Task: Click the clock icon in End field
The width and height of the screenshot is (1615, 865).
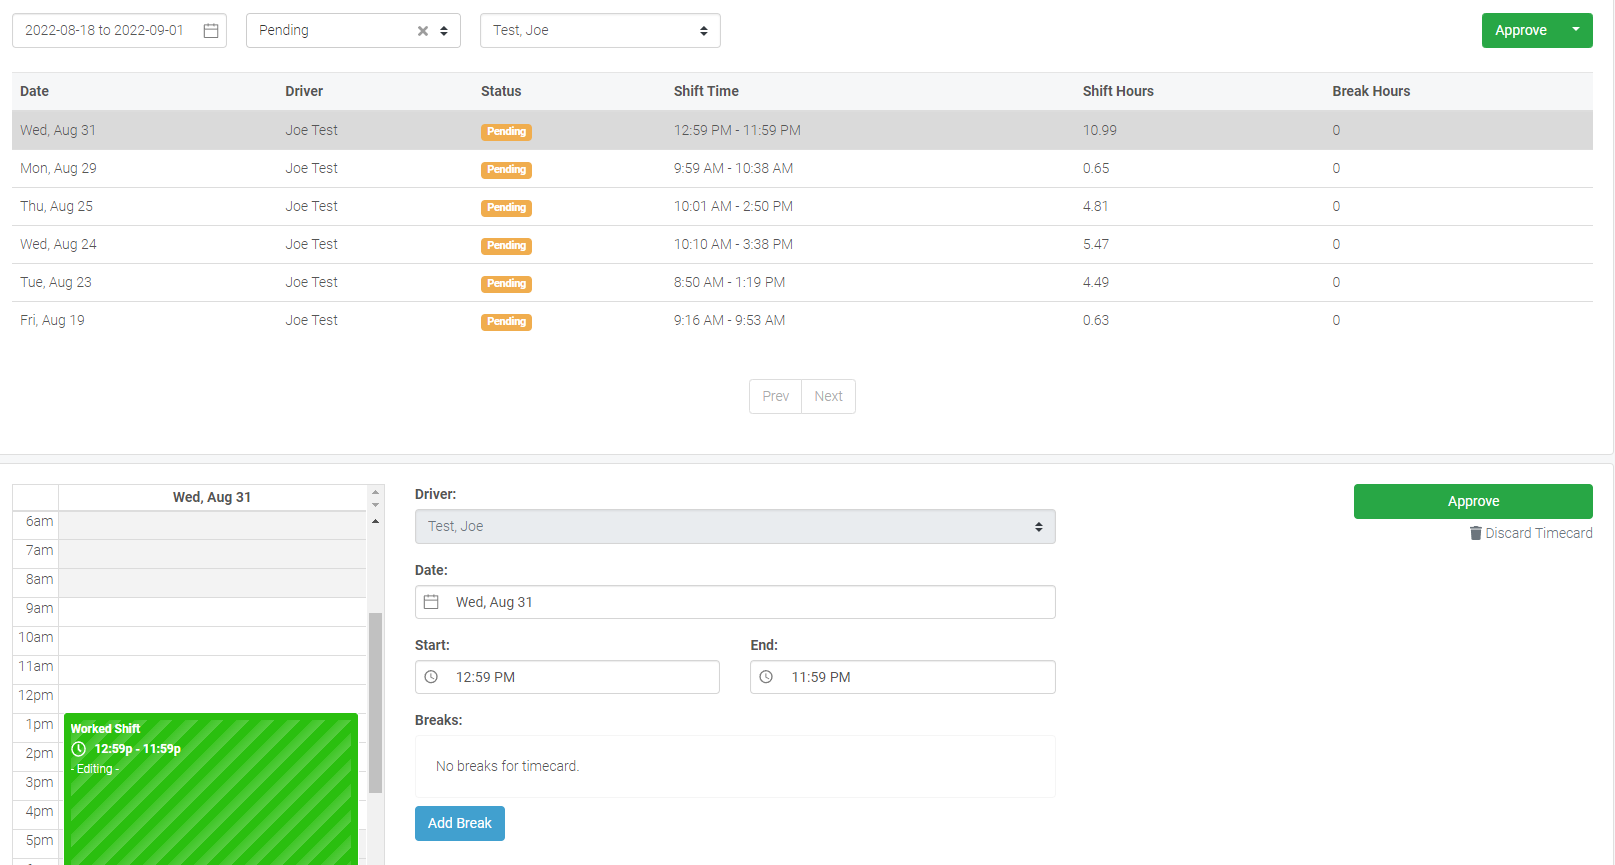Action: point(766,677)
